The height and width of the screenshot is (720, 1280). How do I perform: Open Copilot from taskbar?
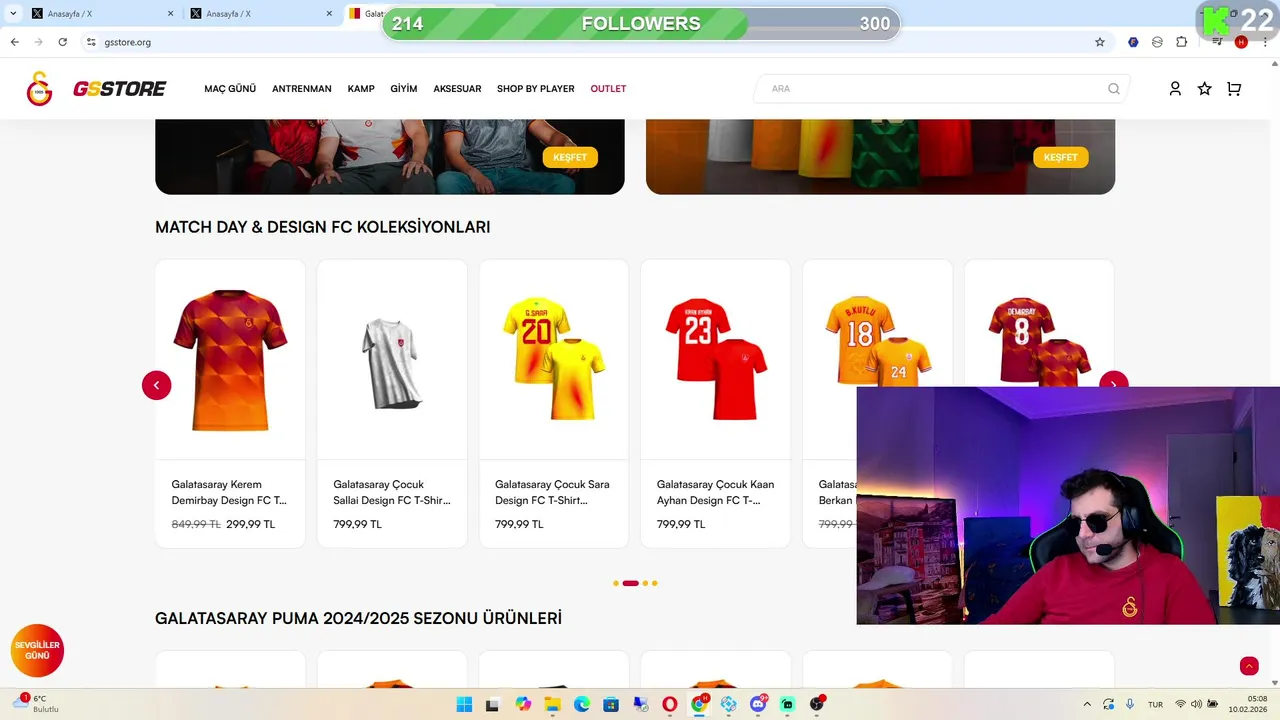tap(523, 704)
